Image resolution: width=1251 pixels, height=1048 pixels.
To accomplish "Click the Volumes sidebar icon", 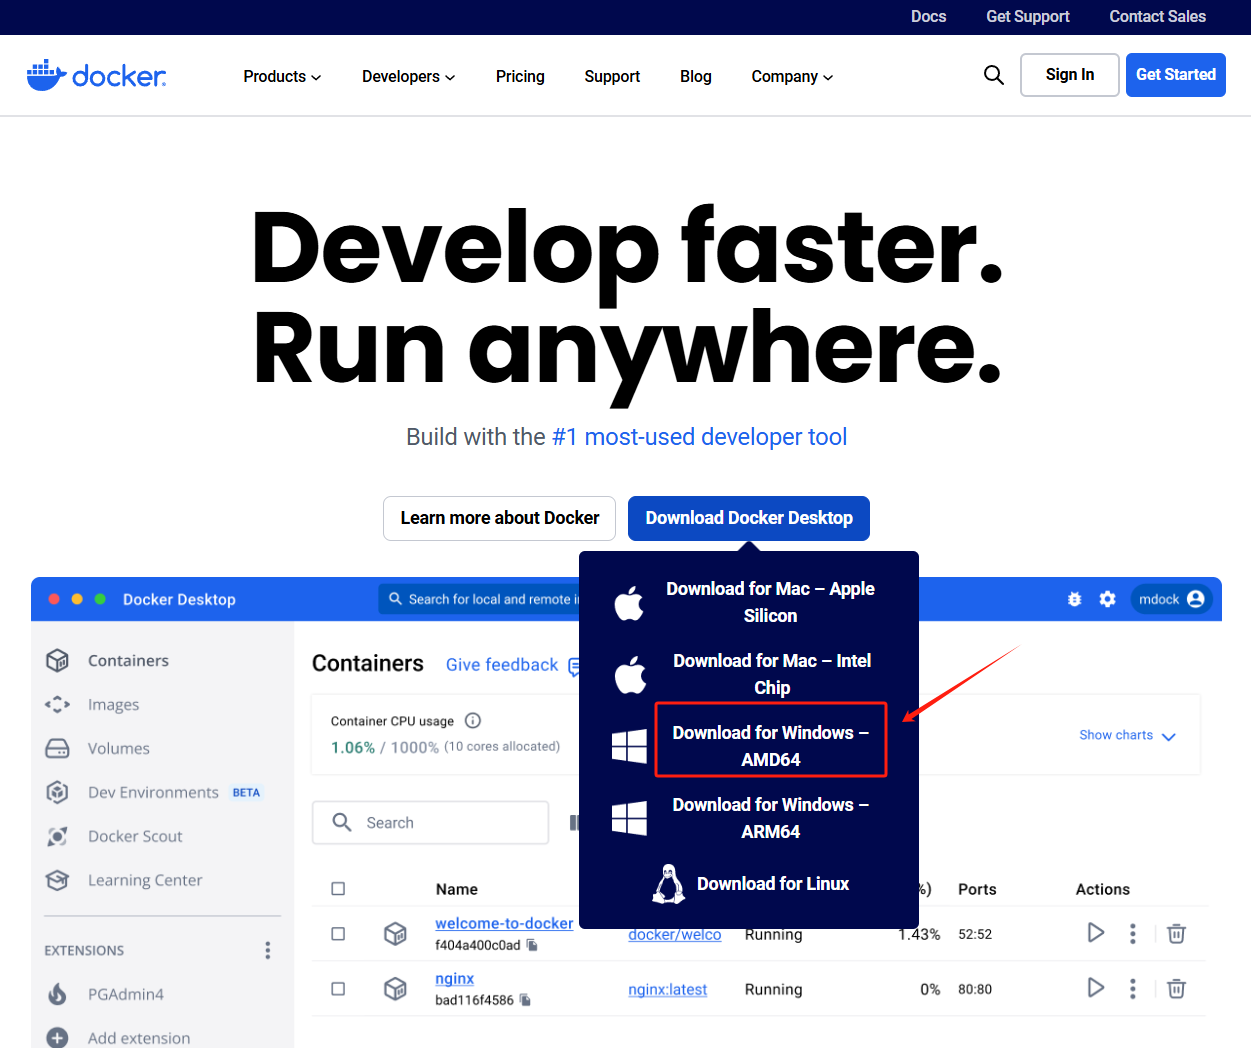I will tap(58, 748).
